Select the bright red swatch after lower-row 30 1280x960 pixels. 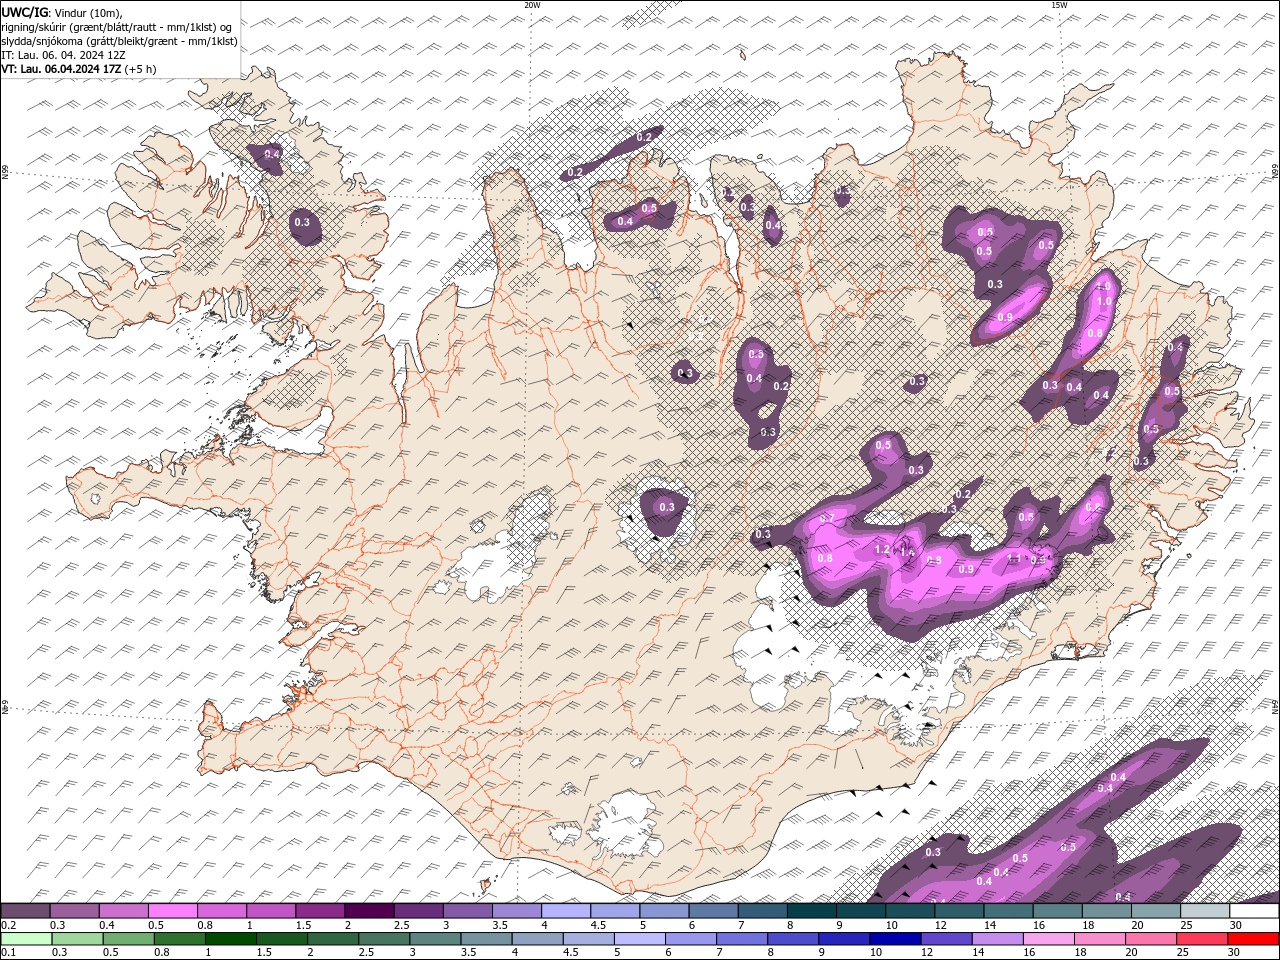[1253, 939]
